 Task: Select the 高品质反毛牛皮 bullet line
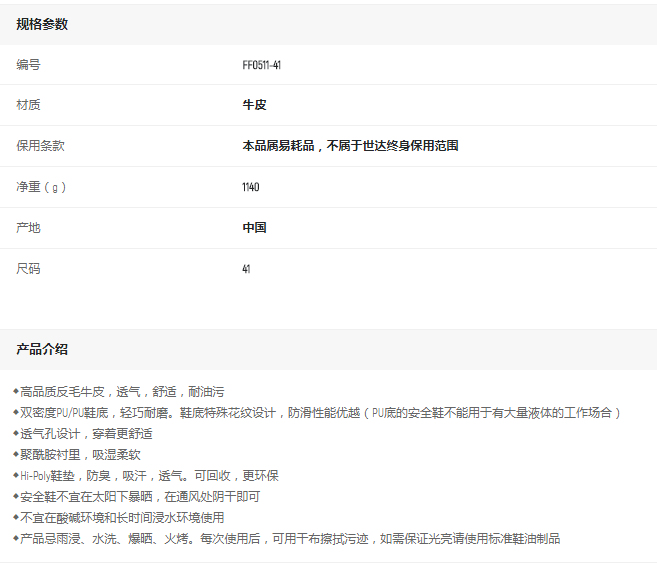[x=120, y=392]
